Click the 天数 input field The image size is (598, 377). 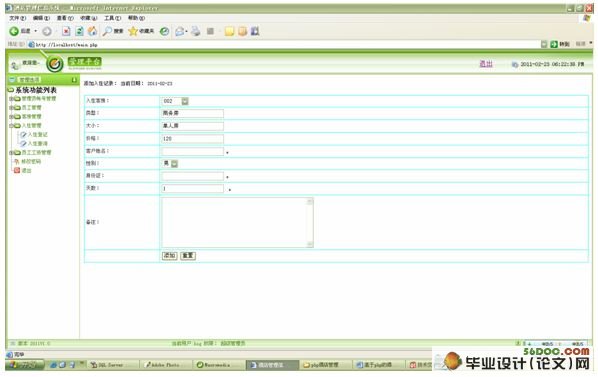coord(193,189)
